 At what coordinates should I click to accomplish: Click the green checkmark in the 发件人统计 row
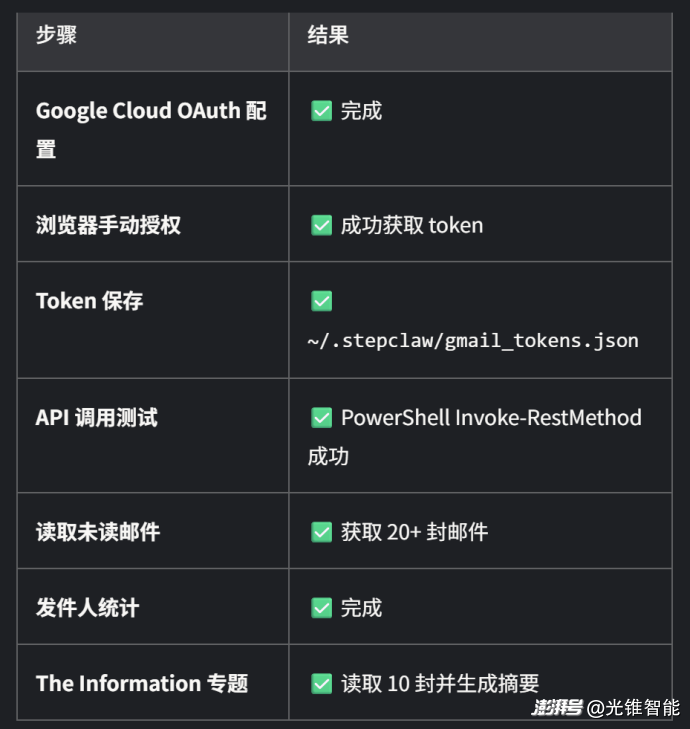(x=321, y=607)
